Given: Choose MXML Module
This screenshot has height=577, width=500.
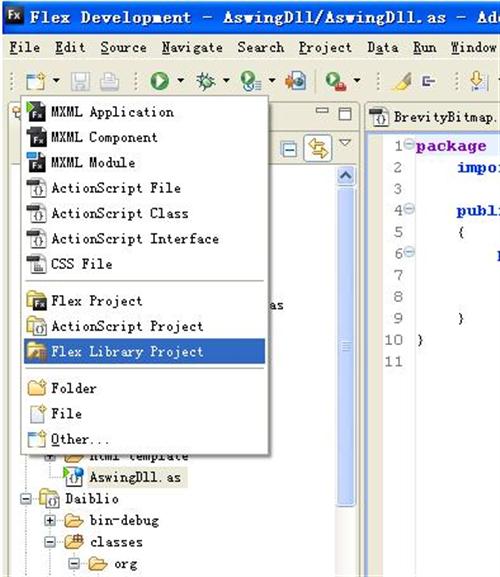Looking at the screenshot, I should click(144, 163).
